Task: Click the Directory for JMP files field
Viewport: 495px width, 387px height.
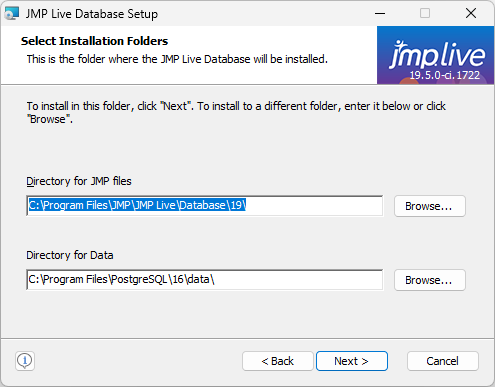Action: [205, 206]
